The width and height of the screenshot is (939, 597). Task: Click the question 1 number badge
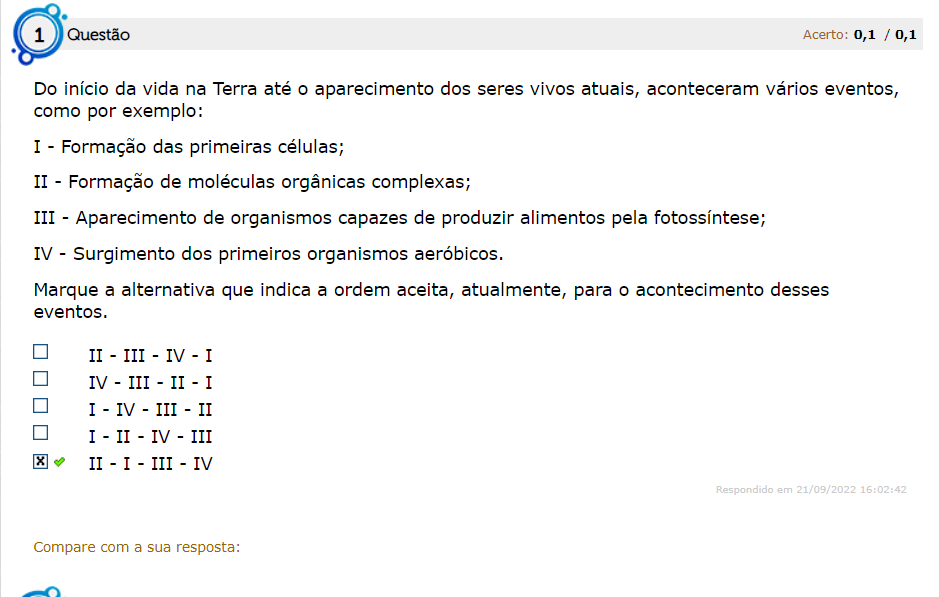click(38, 36)
